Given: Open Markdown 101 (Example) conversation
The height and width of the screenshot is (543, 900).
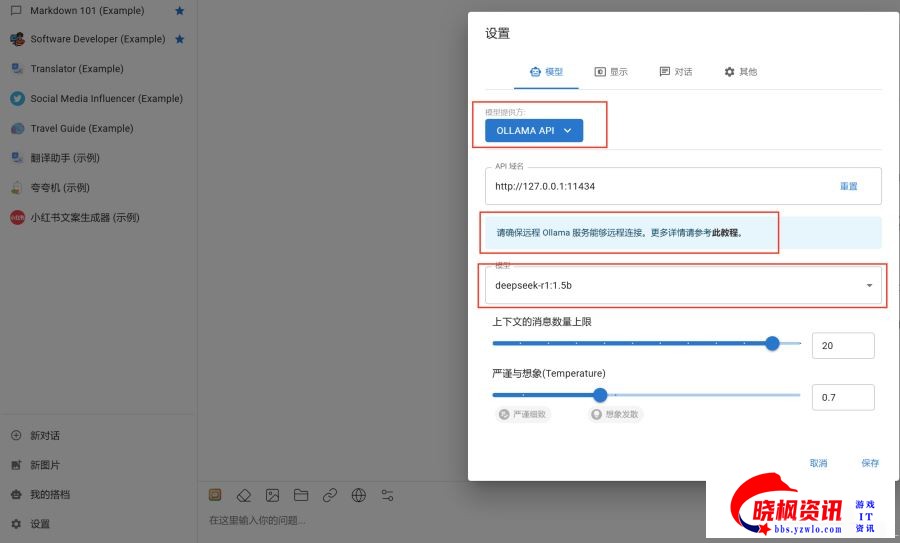Looking at the screenshot, I should pyautogui.click(x=87, y=10).
